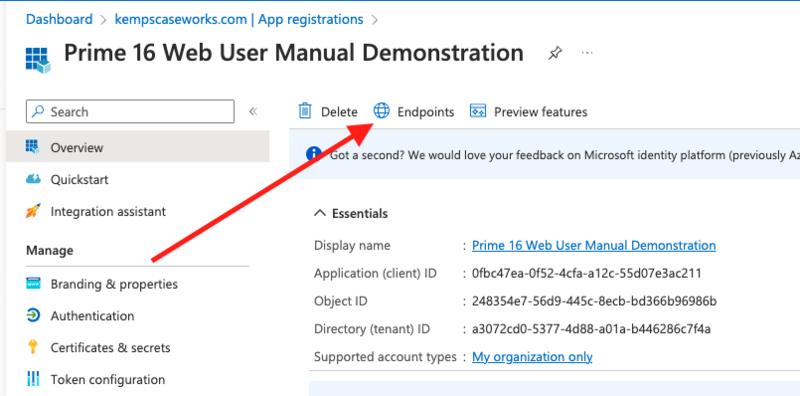The width and height of the screenshot is (800, 396).
Task: Open the more options ellipsis next to title
Action: (x=587, y=53)
